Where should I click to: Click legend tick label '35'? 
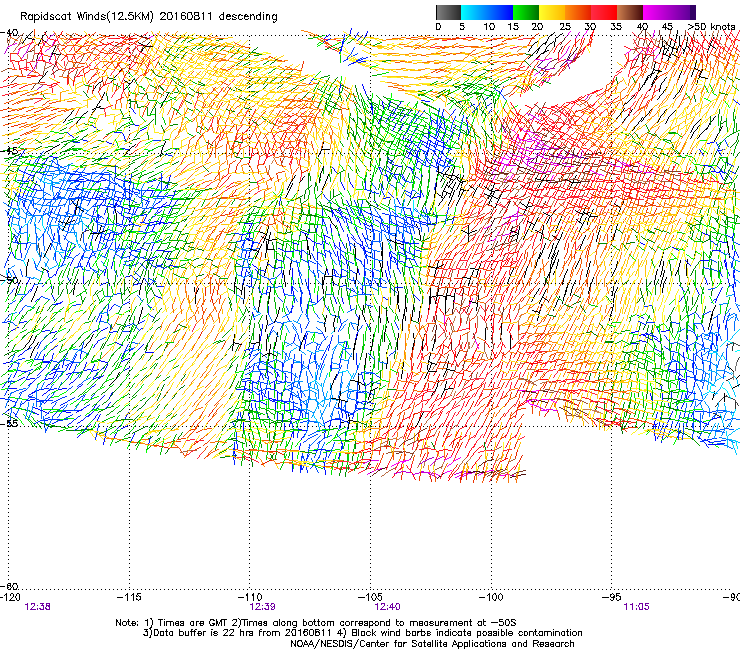[x=616, y=27]
